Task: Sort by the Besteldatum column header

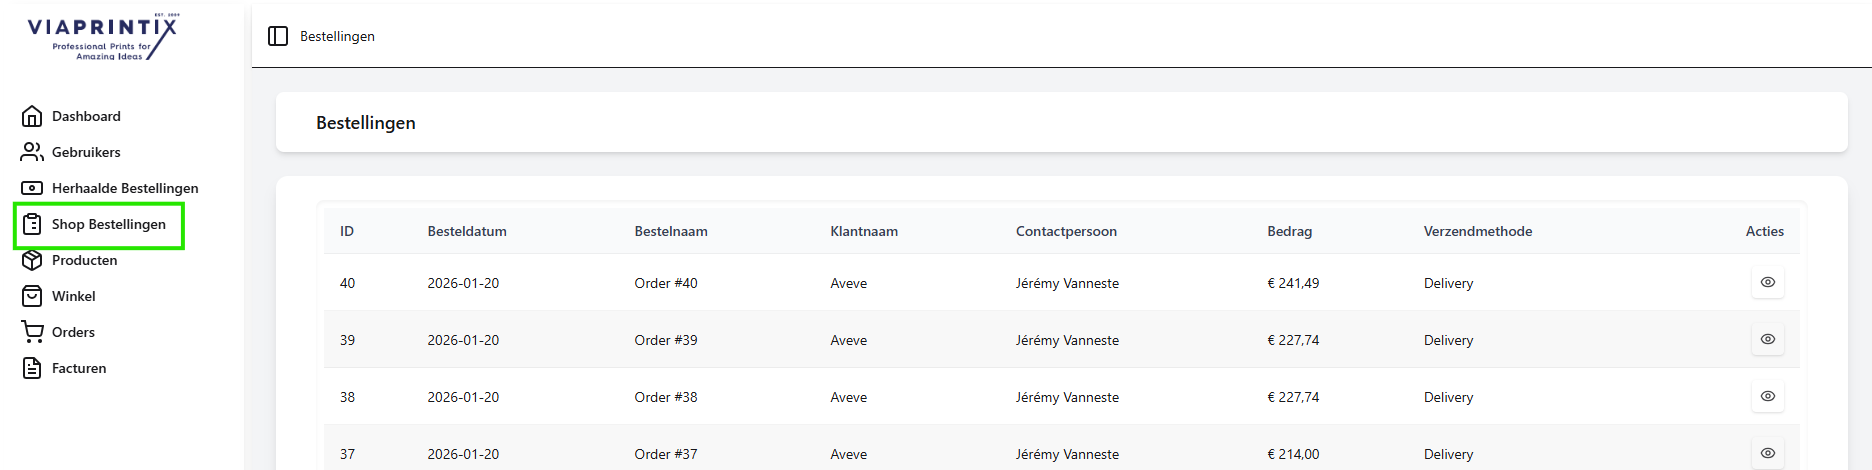Action: click(467, 231)
